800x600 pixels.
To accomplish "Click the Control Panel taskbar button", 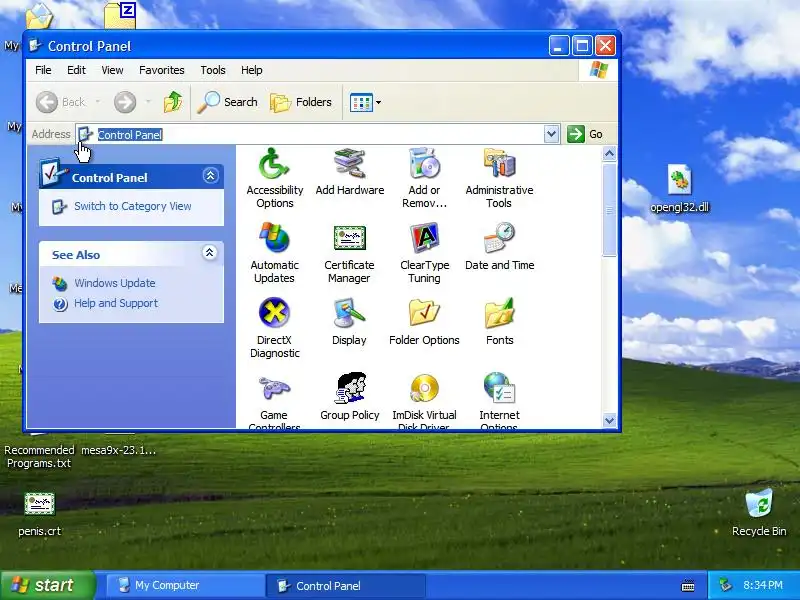I will tap(345, 585).
